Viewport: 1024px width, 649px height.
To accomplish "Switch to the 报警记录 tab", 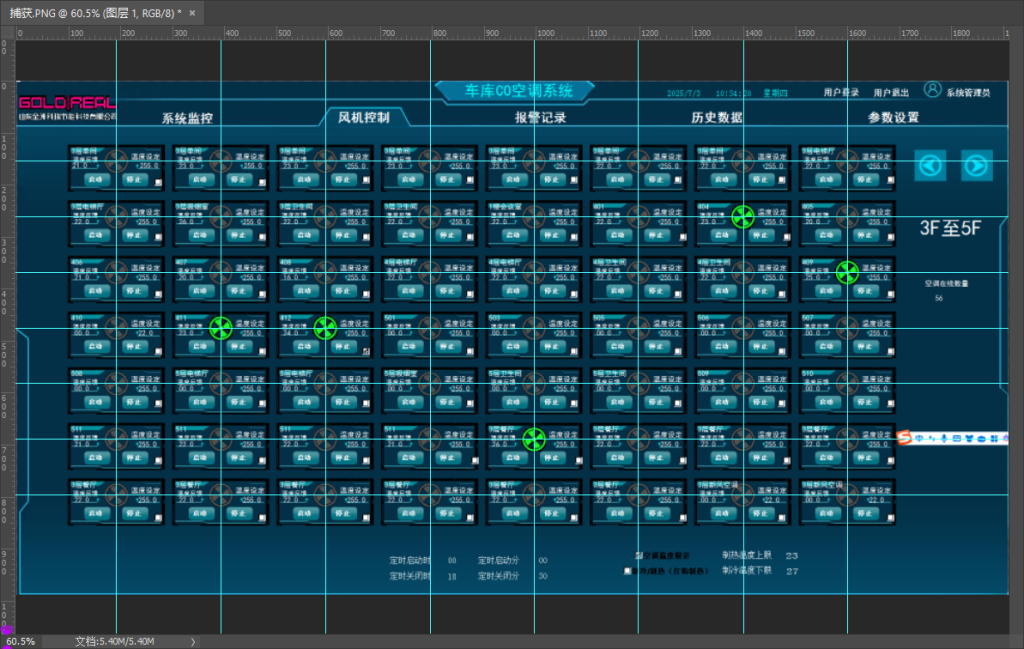I will [x=540, y=118].
